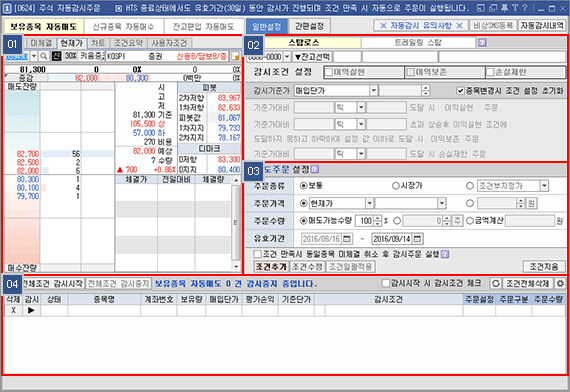This screenshot has height=392, width=570.
Task: Open the stock code dropdown arrow
Action: click(34, 56)
